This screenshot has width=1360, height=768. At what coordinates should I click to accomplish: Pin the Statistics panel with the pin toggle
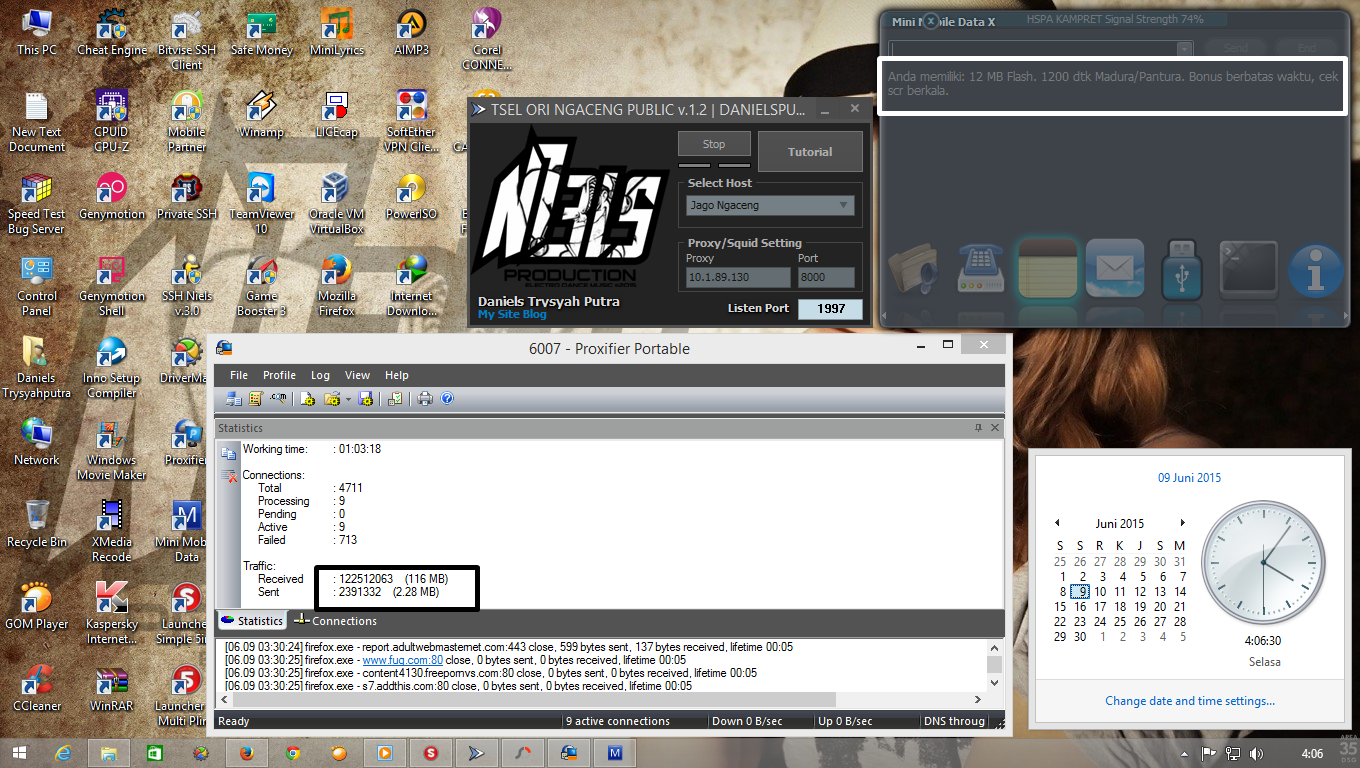[x=979, y=427]
